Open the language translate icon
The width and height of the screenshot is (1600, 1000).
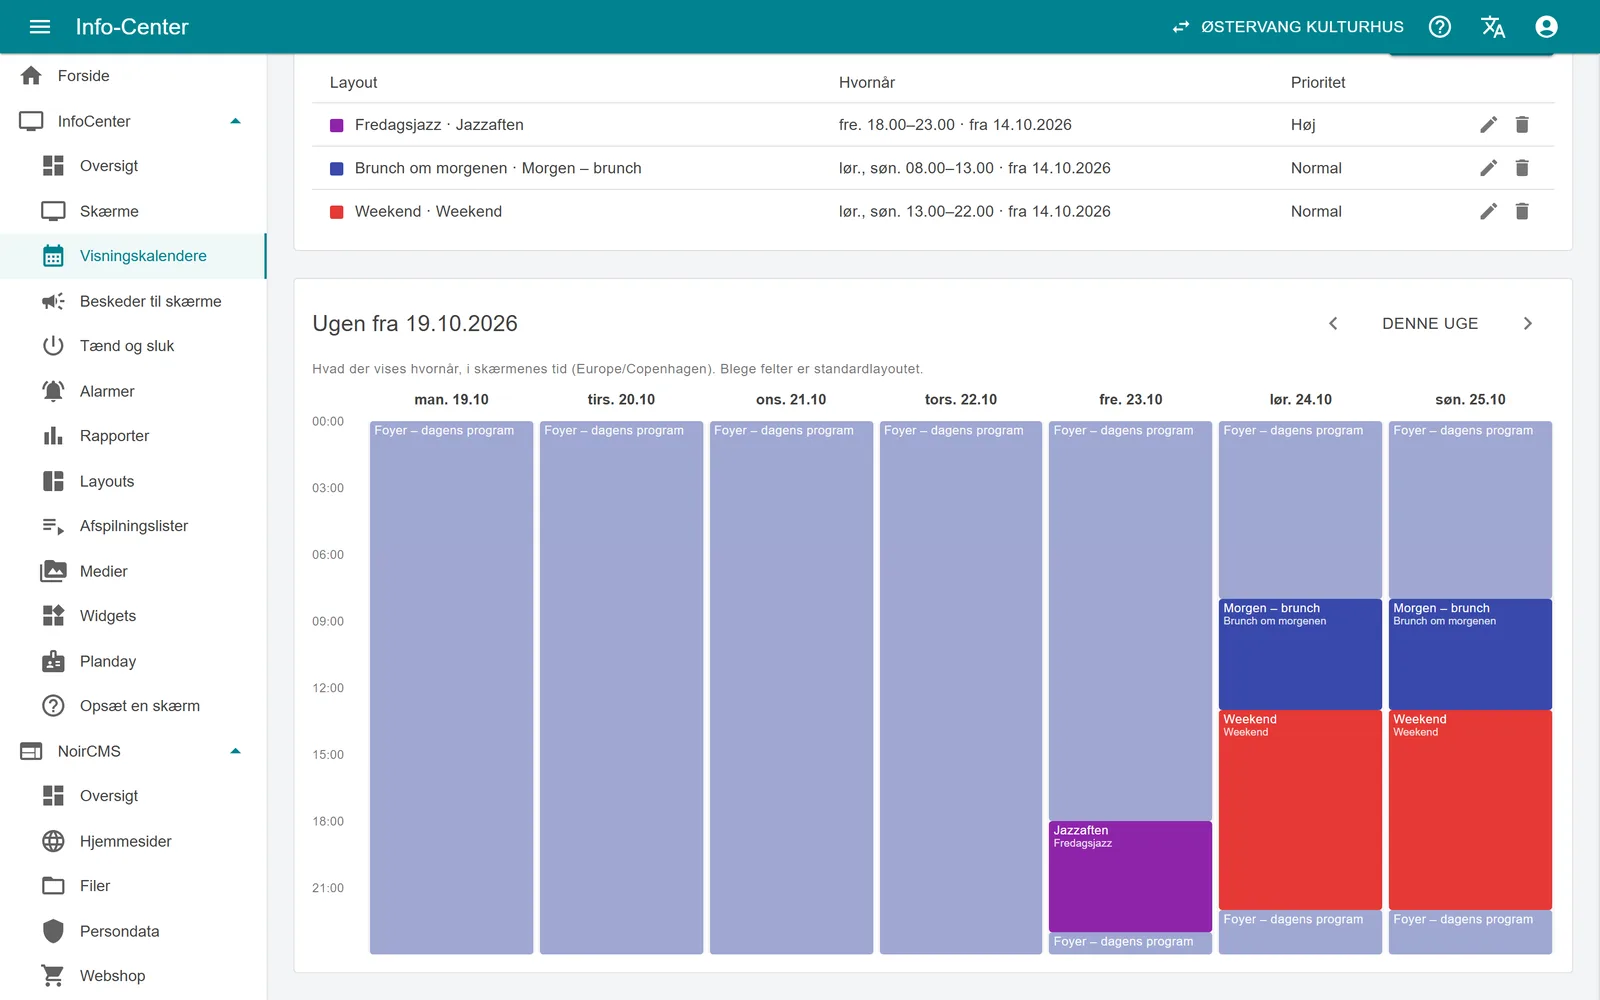[x=1493, y=27]
